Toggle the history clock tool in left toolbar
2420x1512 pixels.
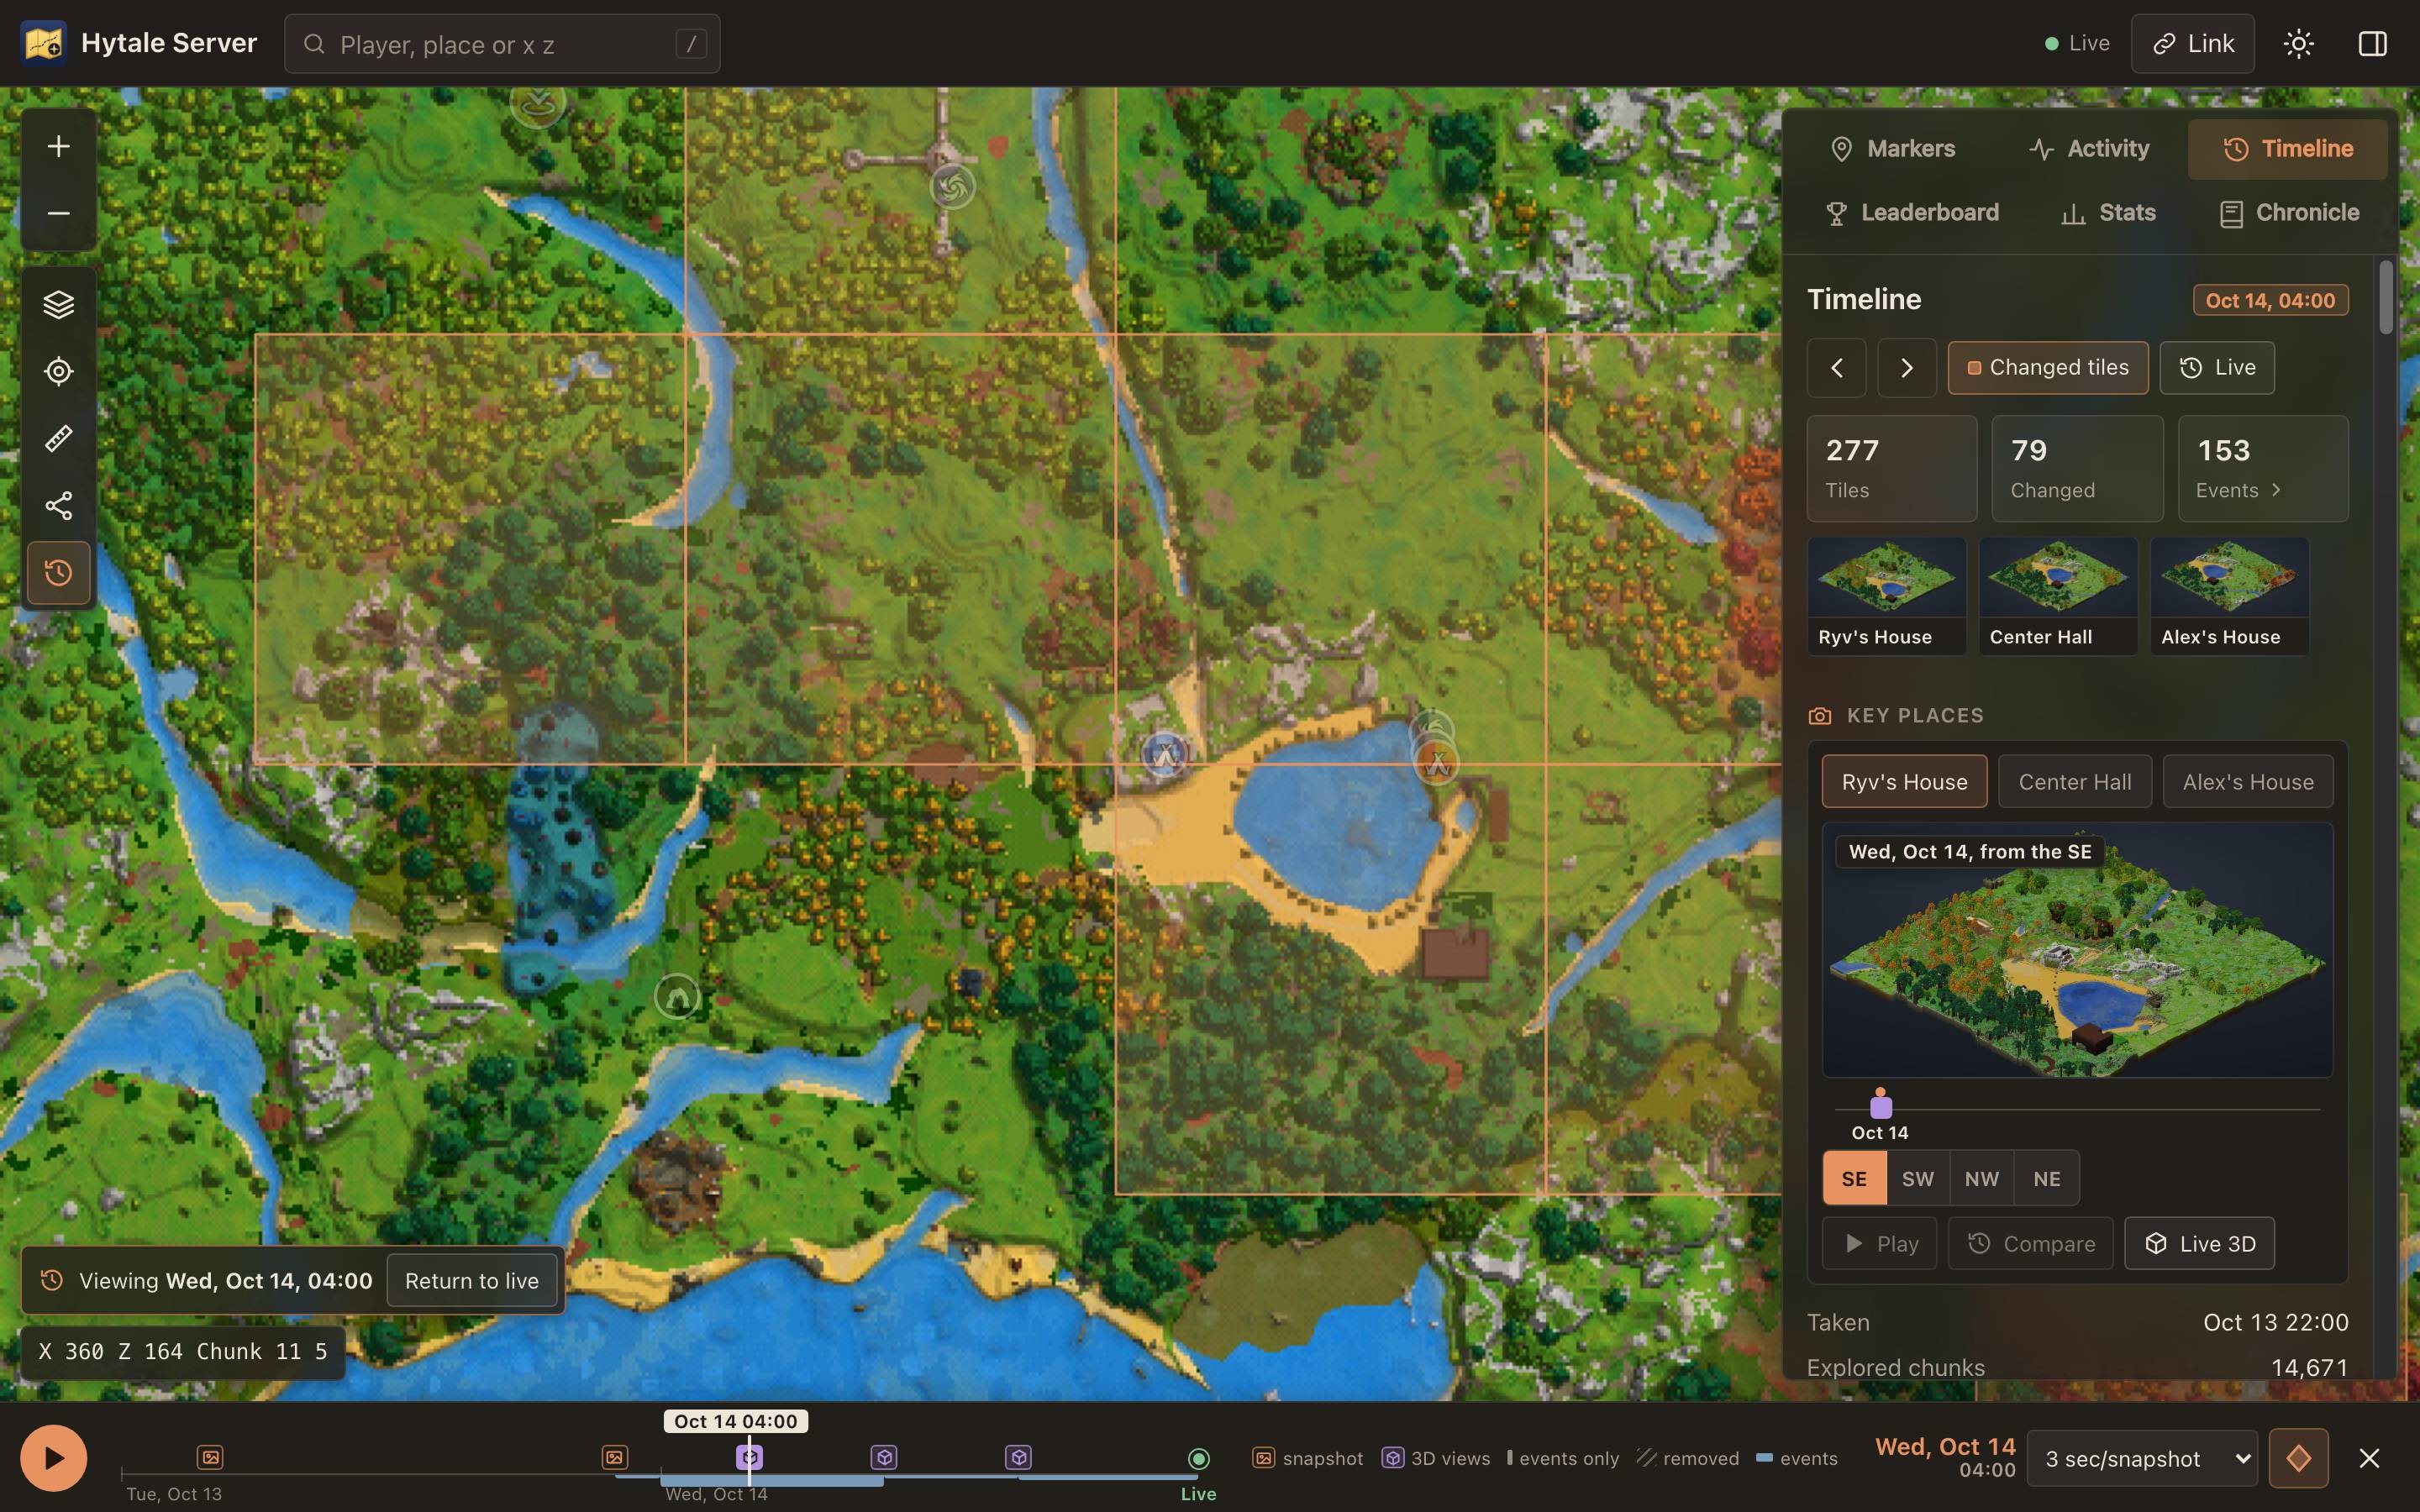tap(59, 573)
